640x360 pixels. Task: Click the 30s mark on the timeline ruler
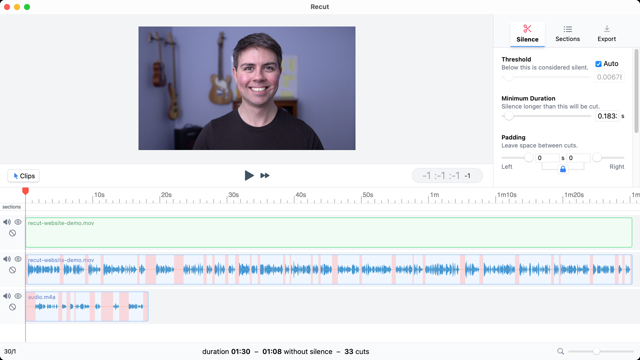pos(233,195)
